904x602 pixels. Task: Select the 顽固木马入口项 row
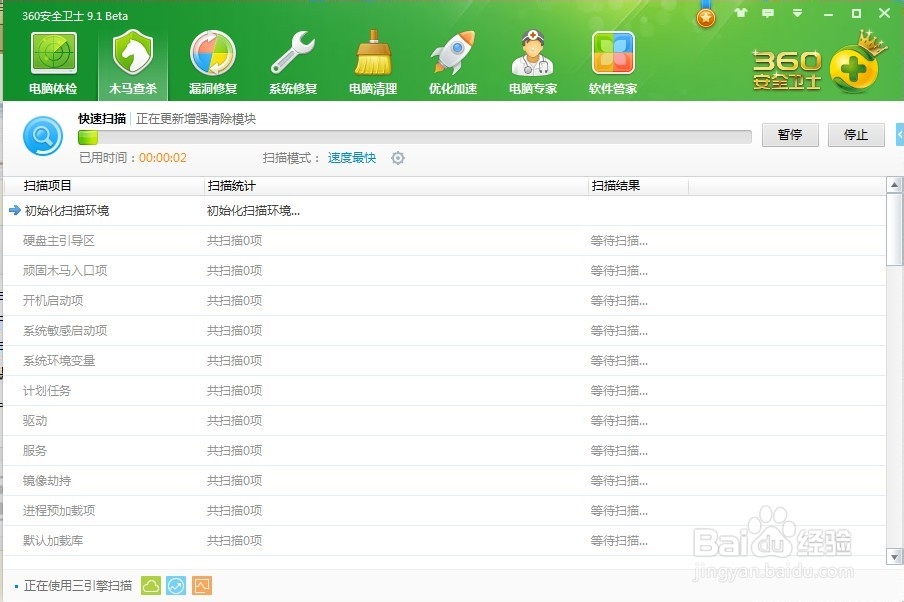pyautogui.click(x=445, y=270)
